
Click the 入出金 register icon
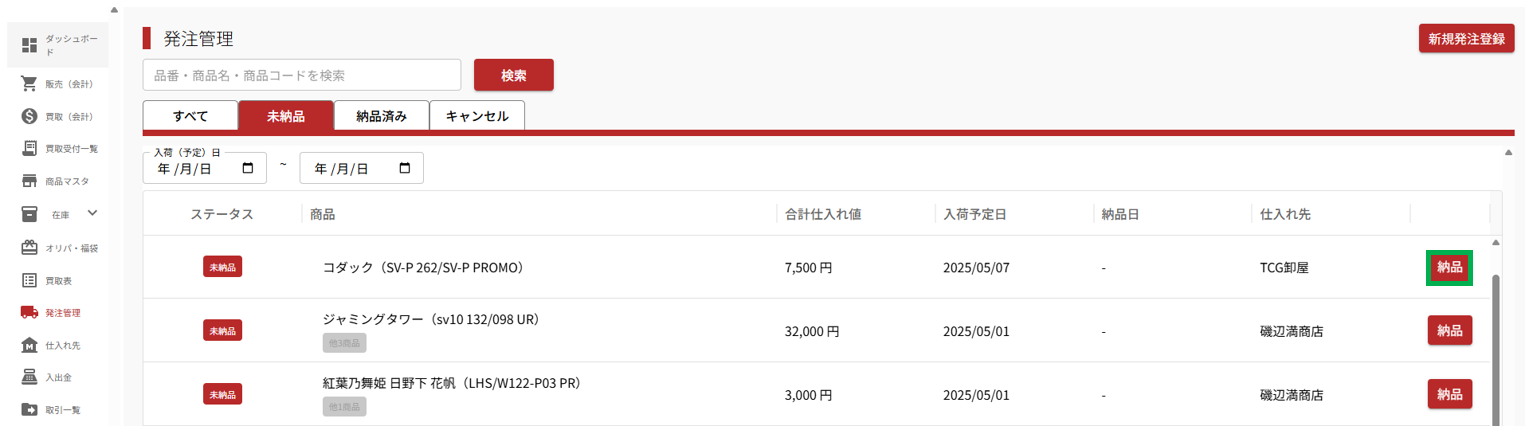[29, 377]
